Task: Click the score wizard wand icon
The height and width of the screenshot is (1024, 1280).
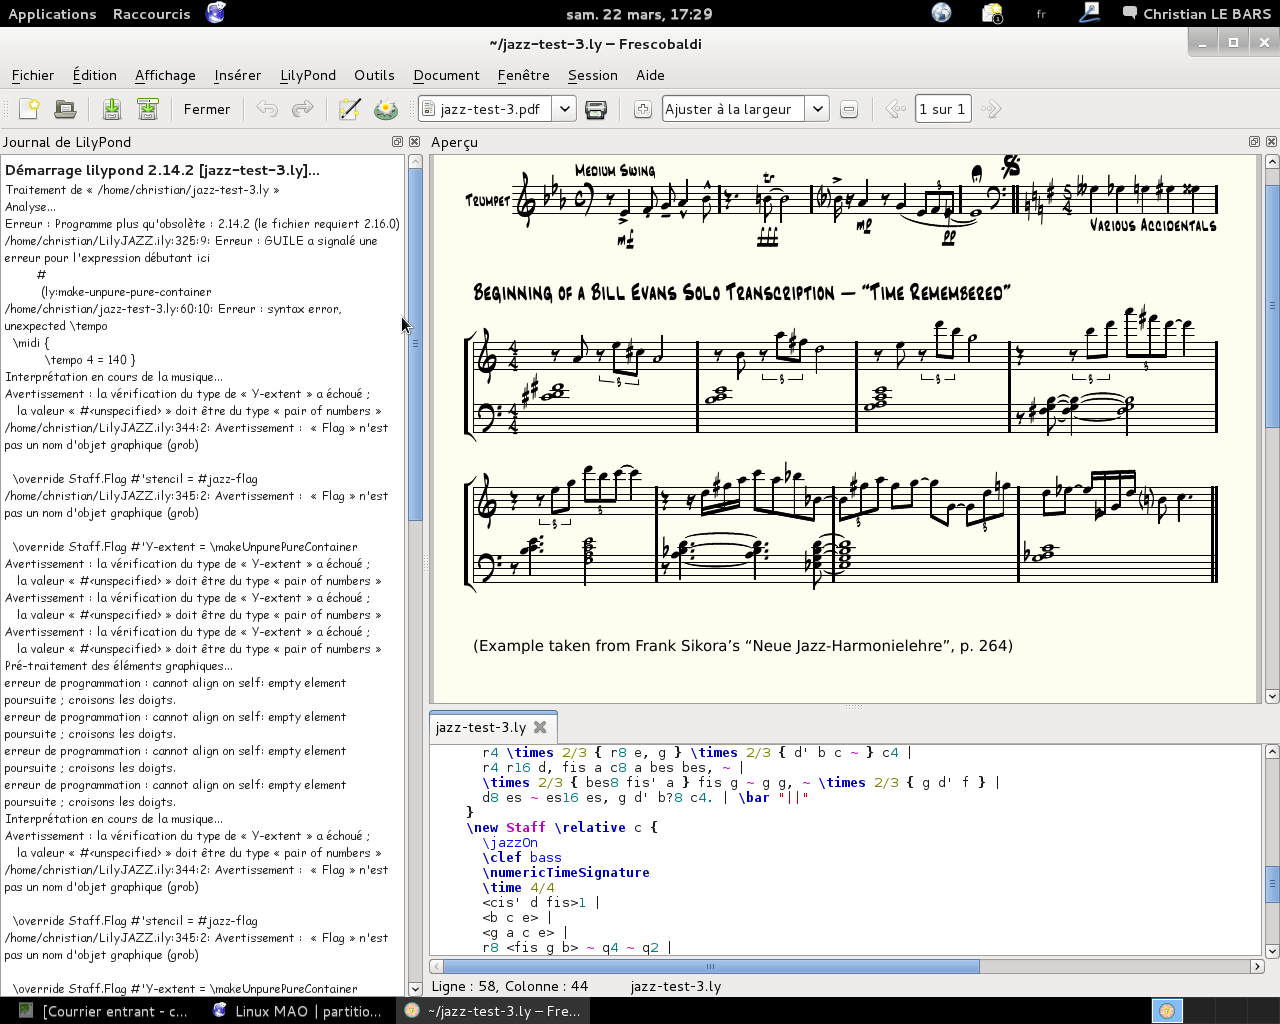Action: (349, 109)
